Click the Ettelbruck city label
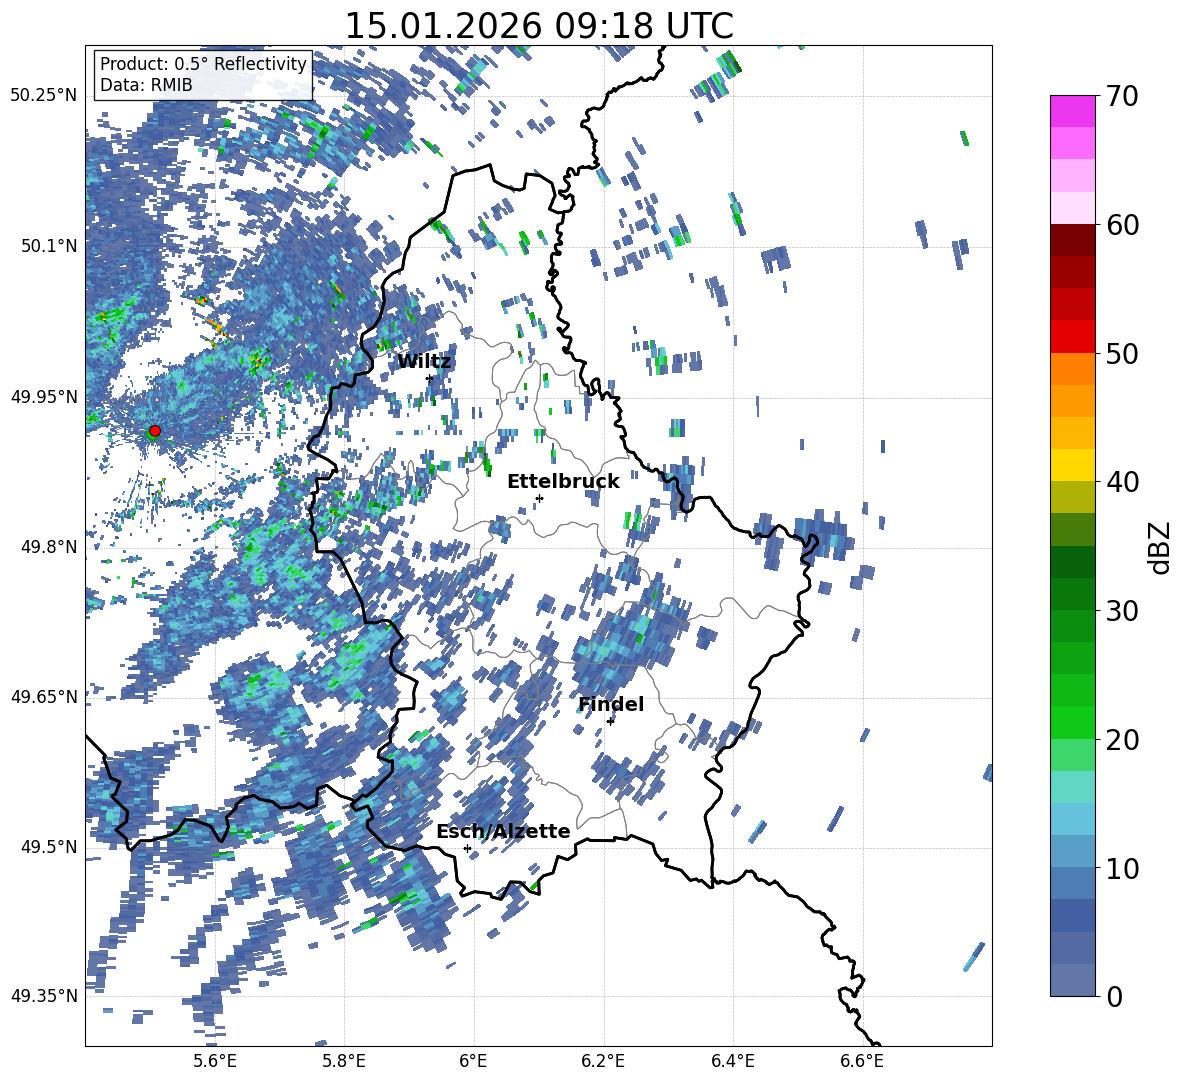Viewport: 1184px width, 1081px height. (563, 482)
